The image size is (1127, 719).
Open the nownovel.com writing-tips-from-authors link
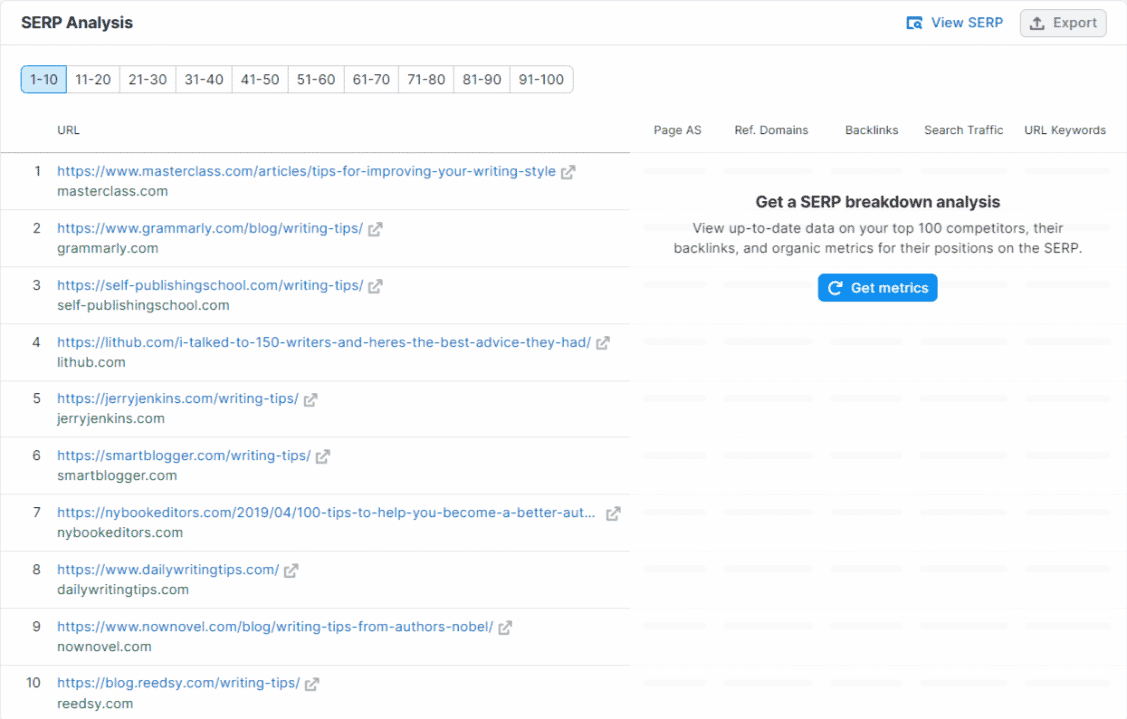[275, 626]
